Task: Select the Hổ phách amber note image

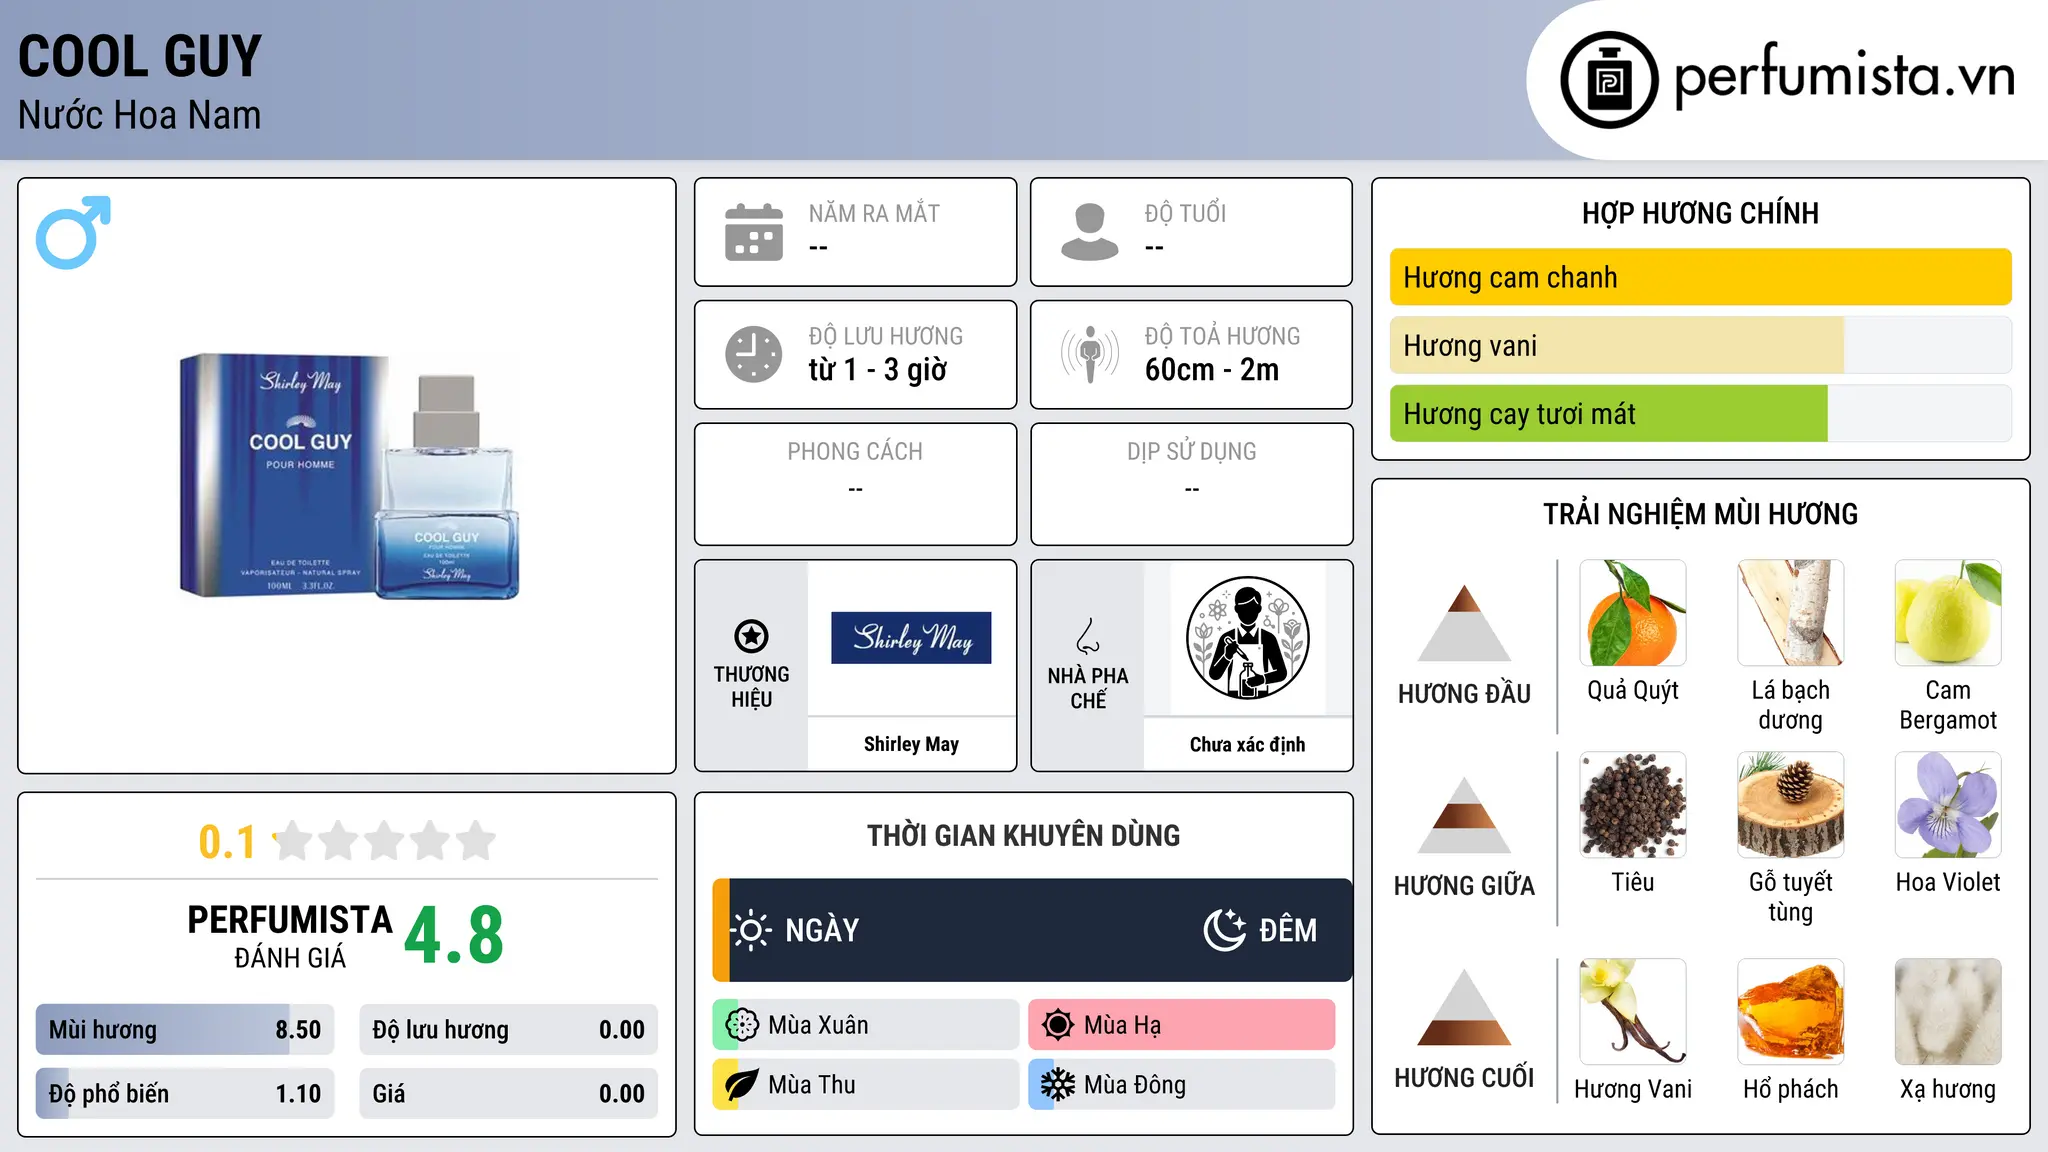Action: pyautogui.click(x=1791, y=1012)
